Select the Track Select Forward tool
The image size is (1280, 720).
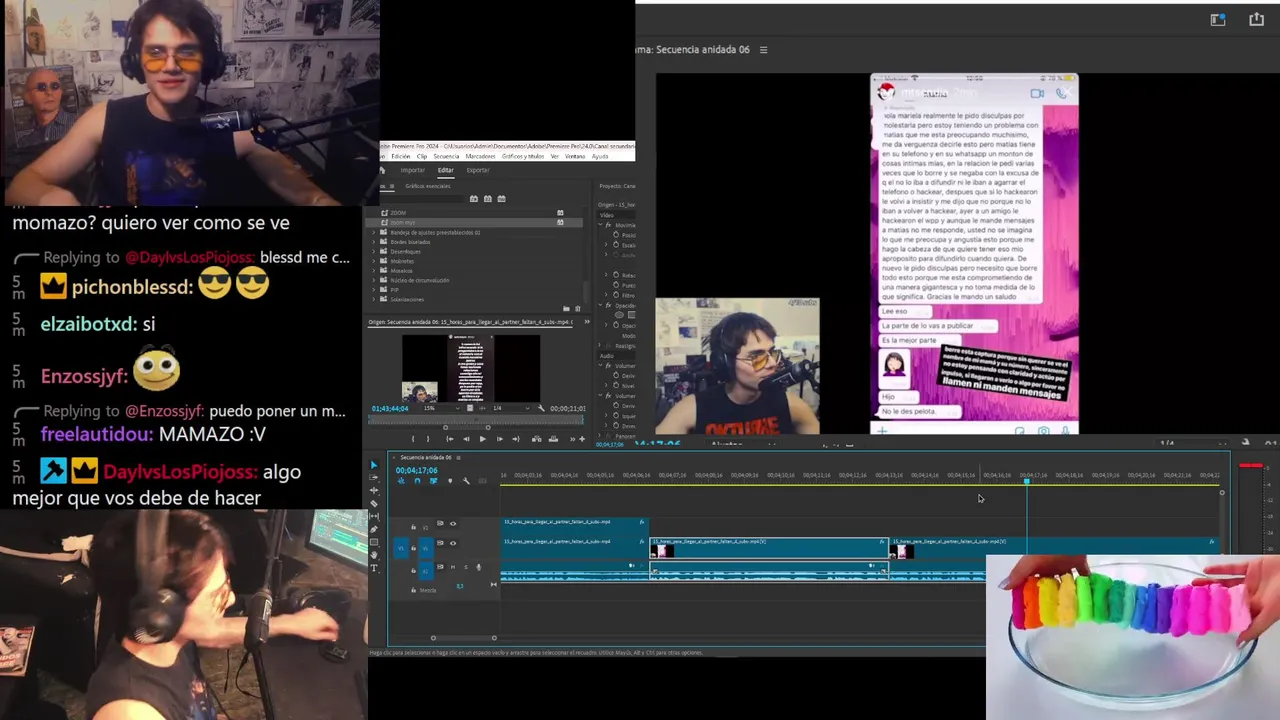pyautogui.click(x=374, y=478)
